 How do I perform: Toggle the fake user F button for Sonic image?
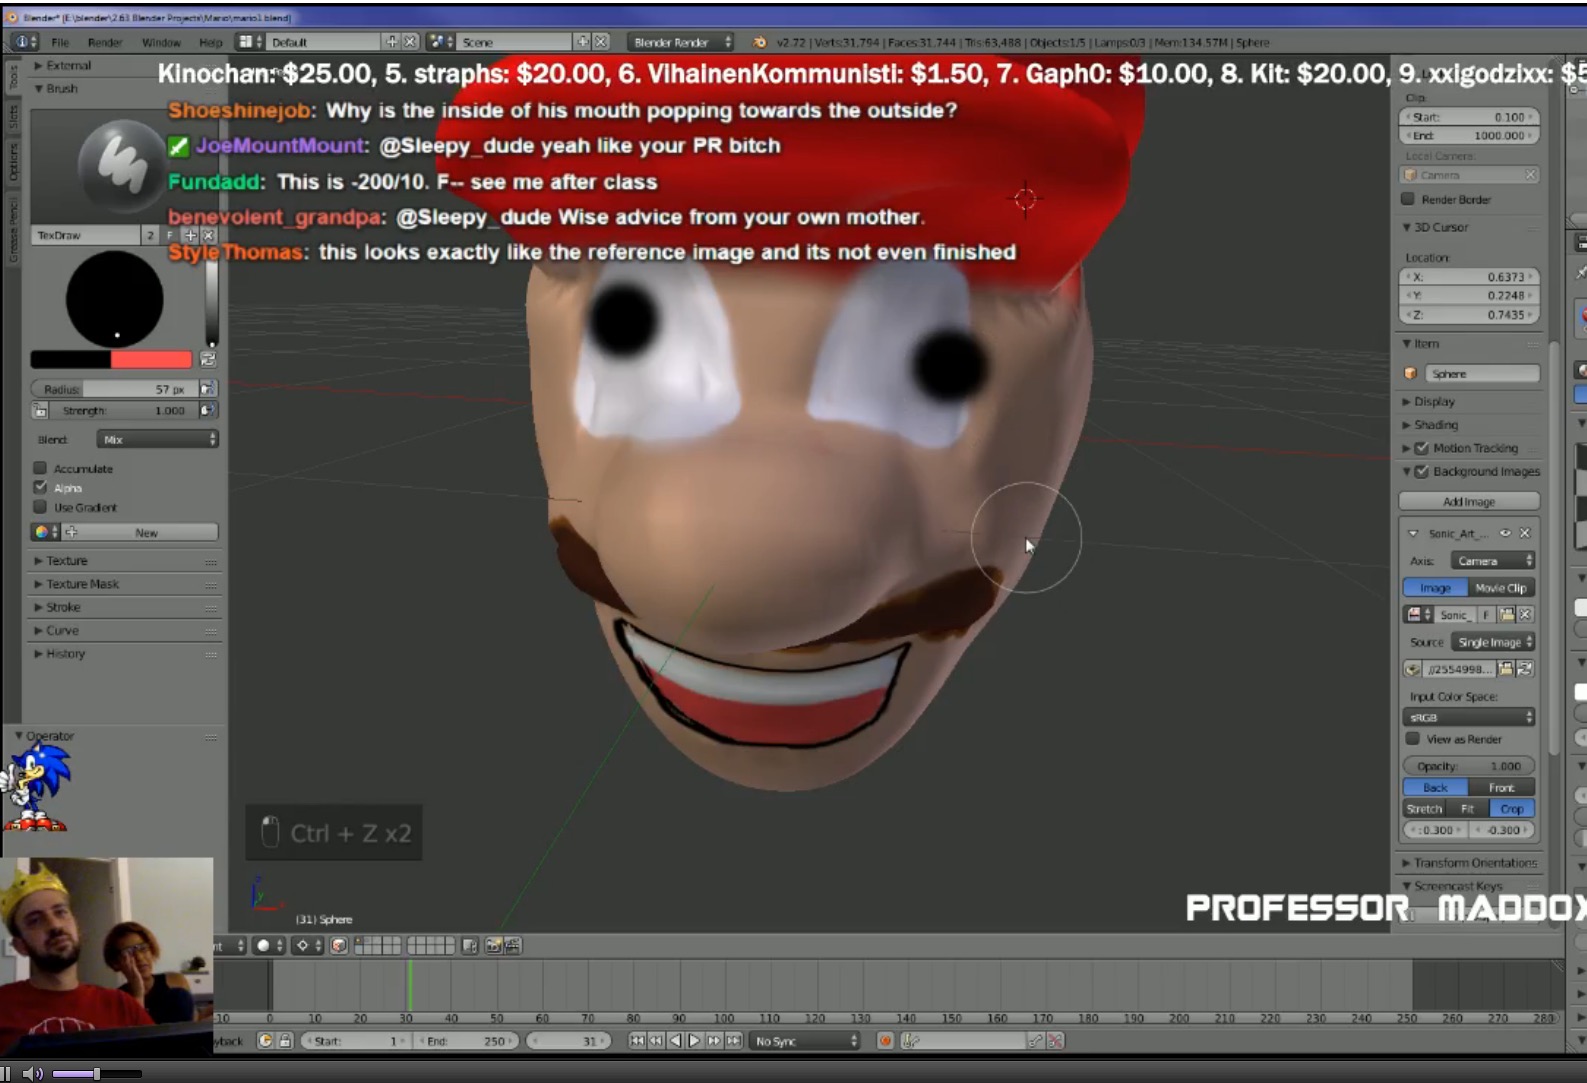[1487, 615]
